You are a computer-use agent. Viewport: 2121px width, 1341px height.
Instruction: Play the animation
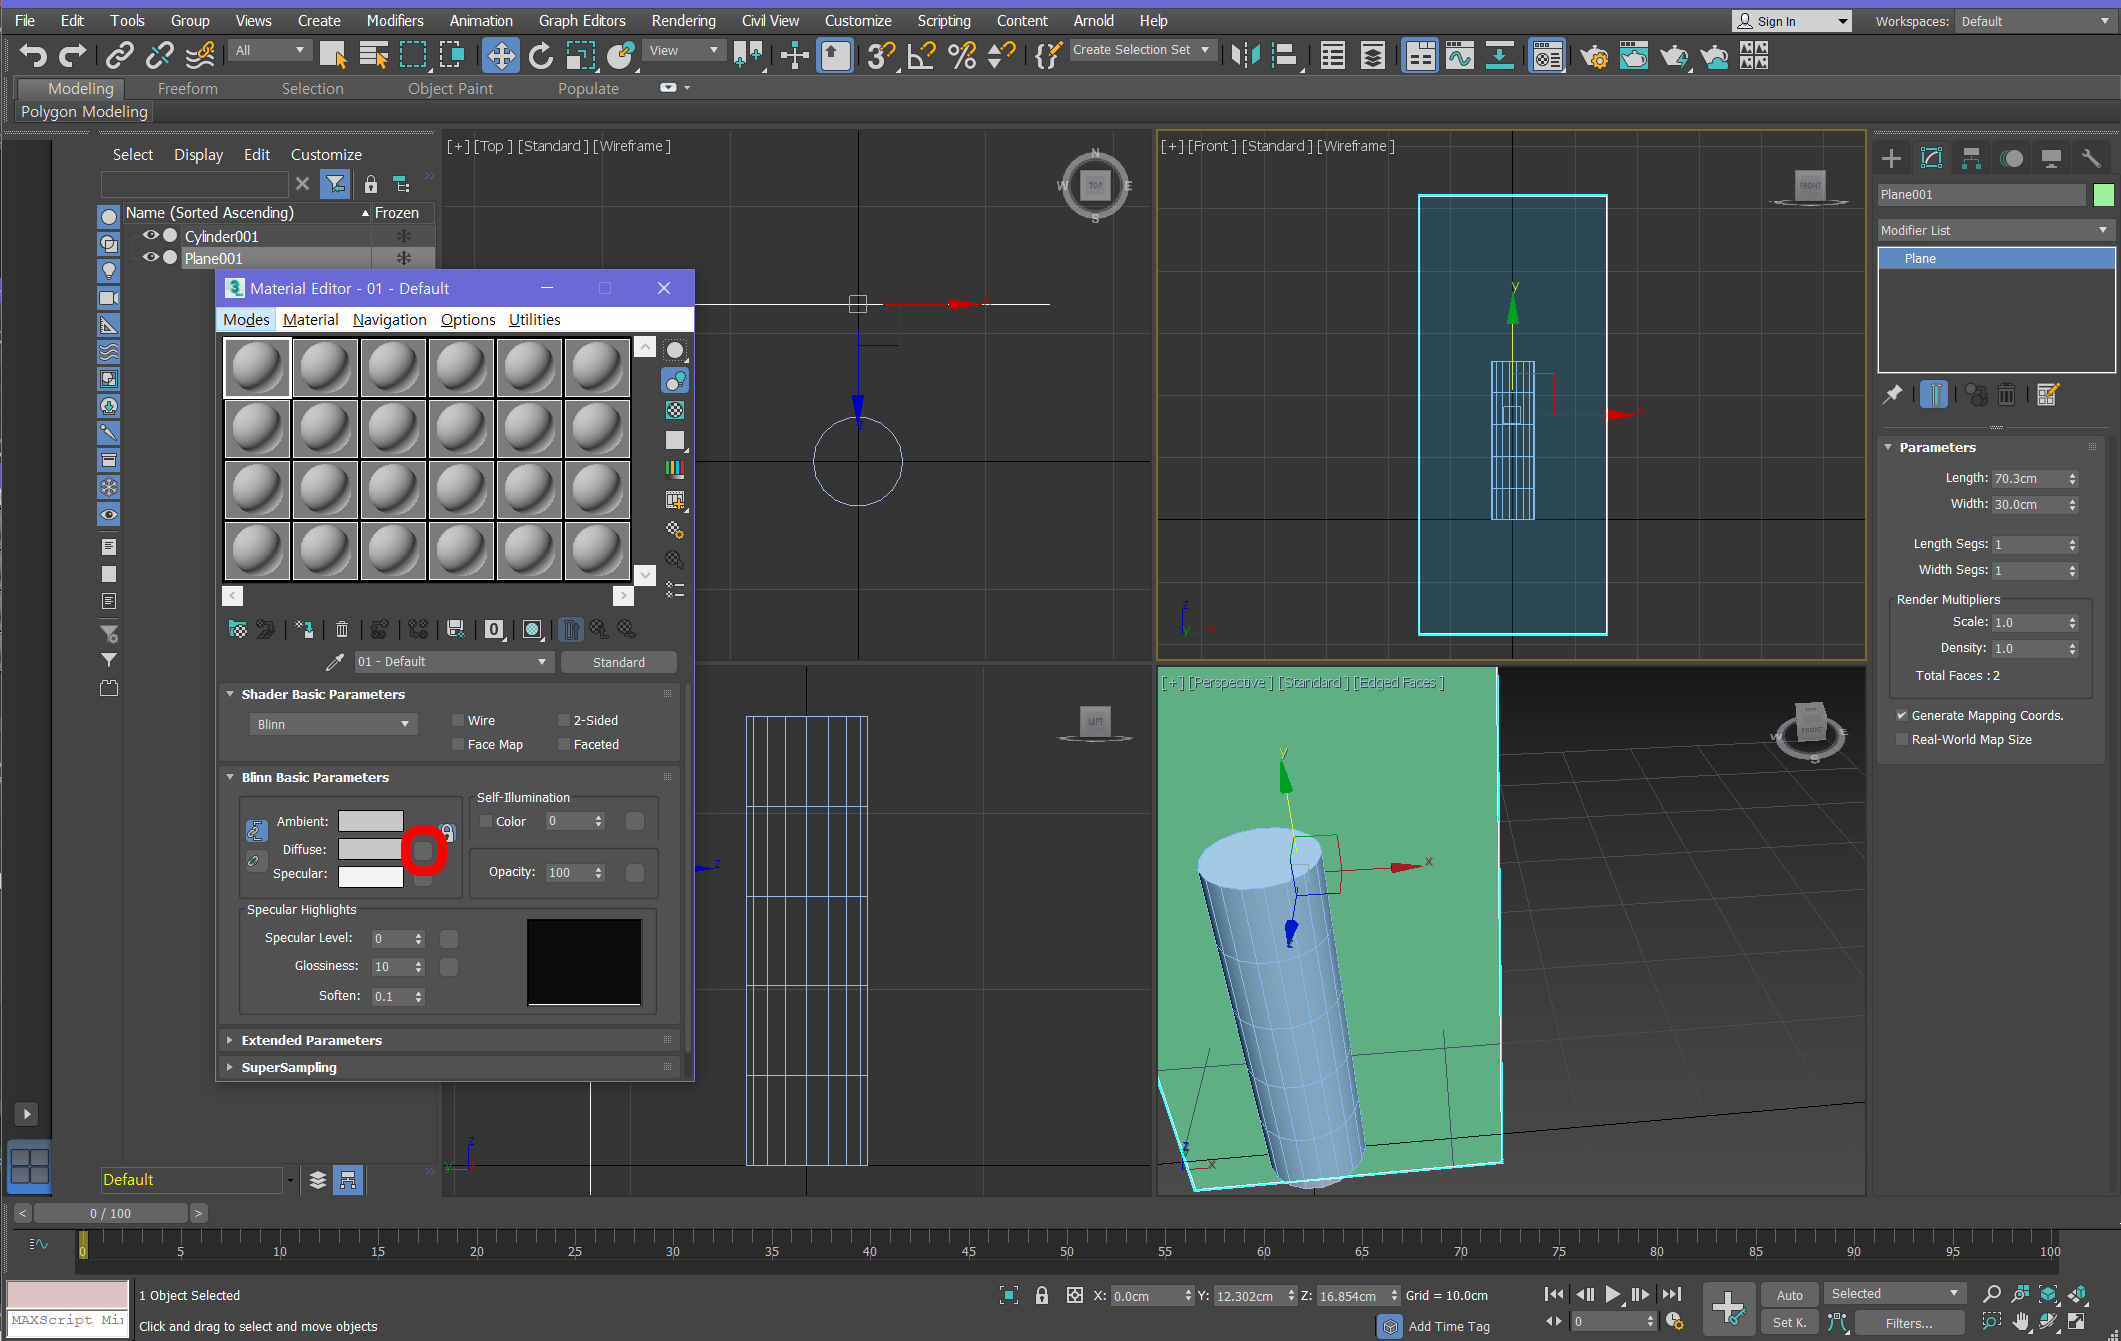tap(1612, 1294)
